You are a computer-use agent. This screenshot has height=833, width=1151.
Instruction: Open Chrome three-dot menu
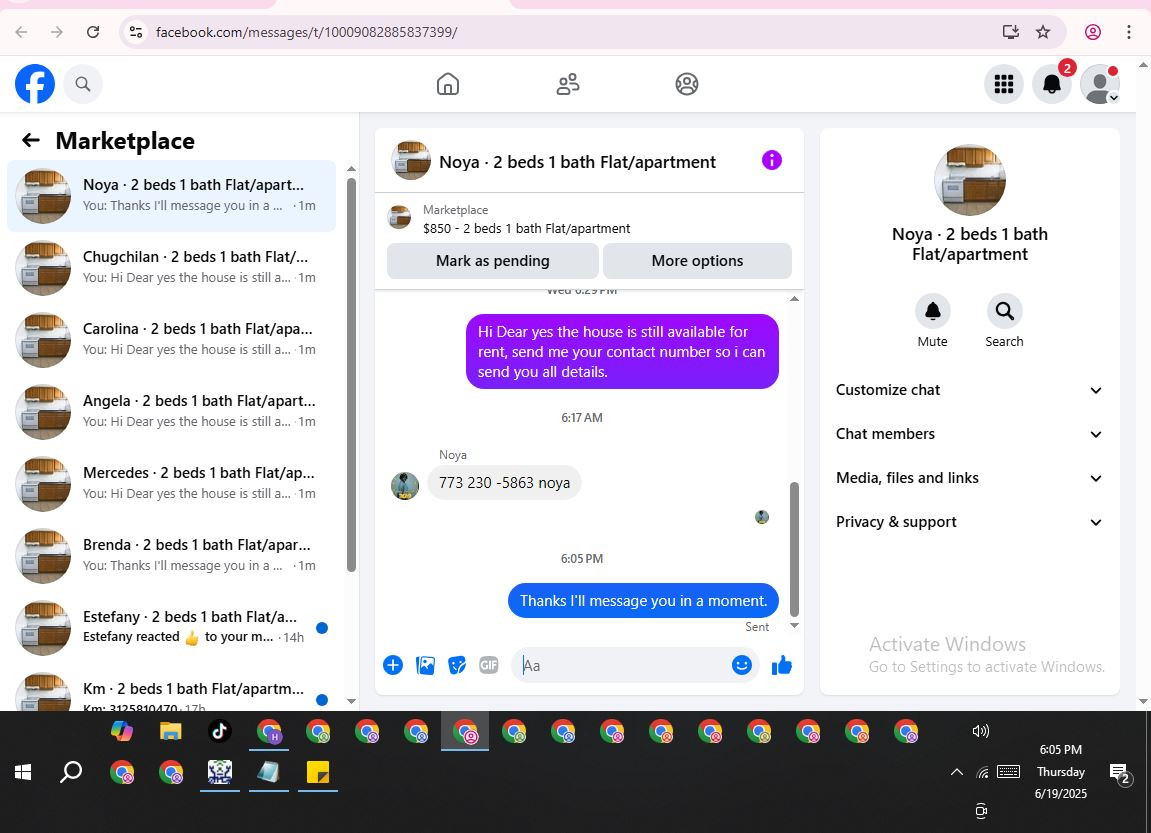1129,32
